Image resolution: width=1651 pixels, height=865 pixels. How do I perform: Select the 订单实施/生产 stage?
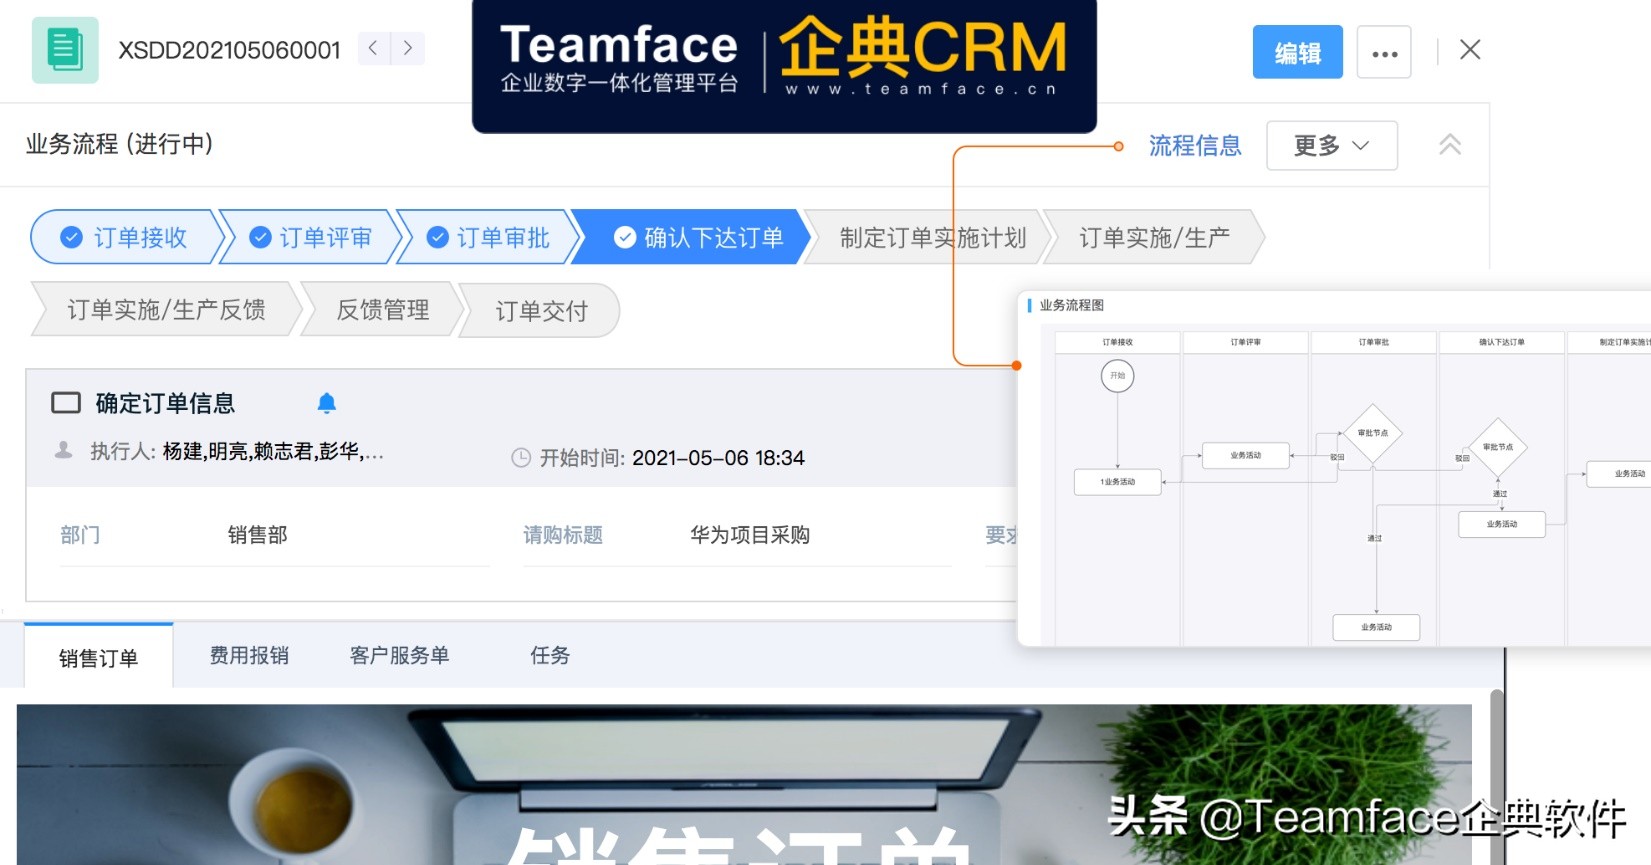coord(1154,237)
